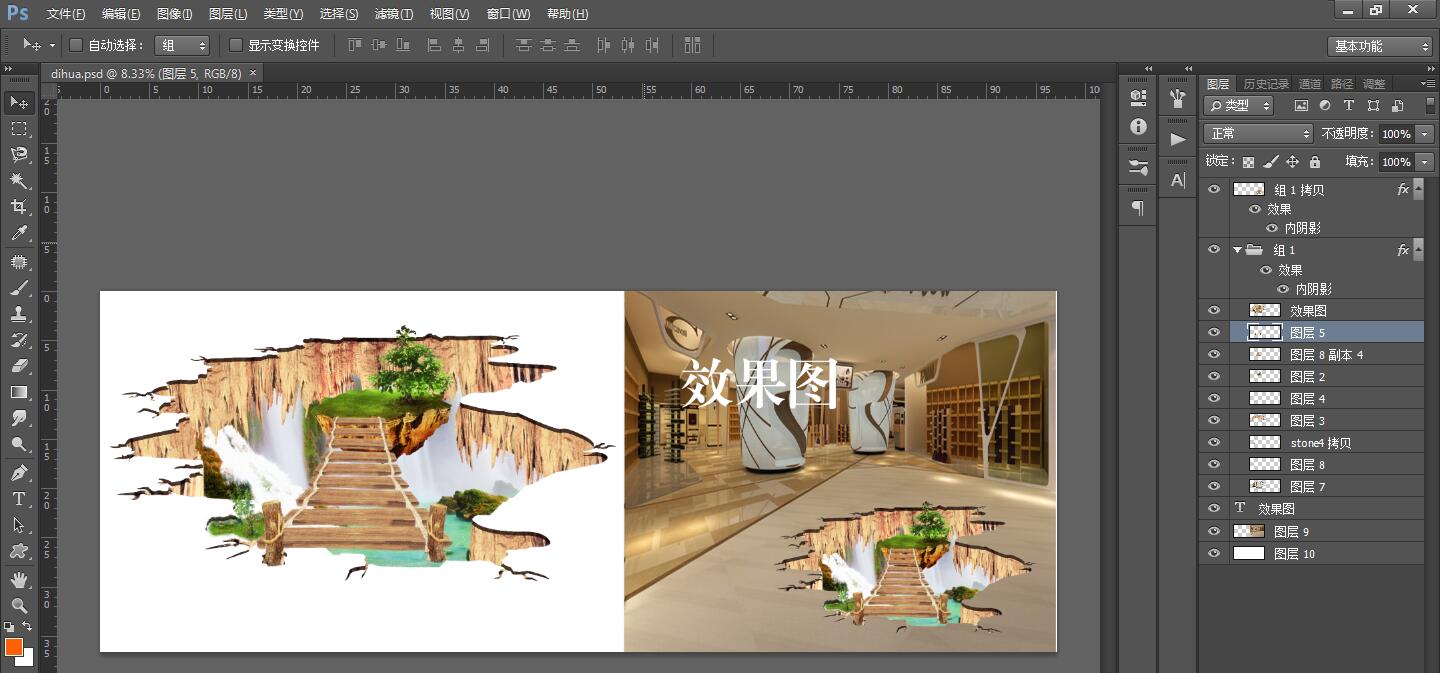Collapse the 组 1 group triangle
The image size is (1440, 673).
pos(1237,250)
